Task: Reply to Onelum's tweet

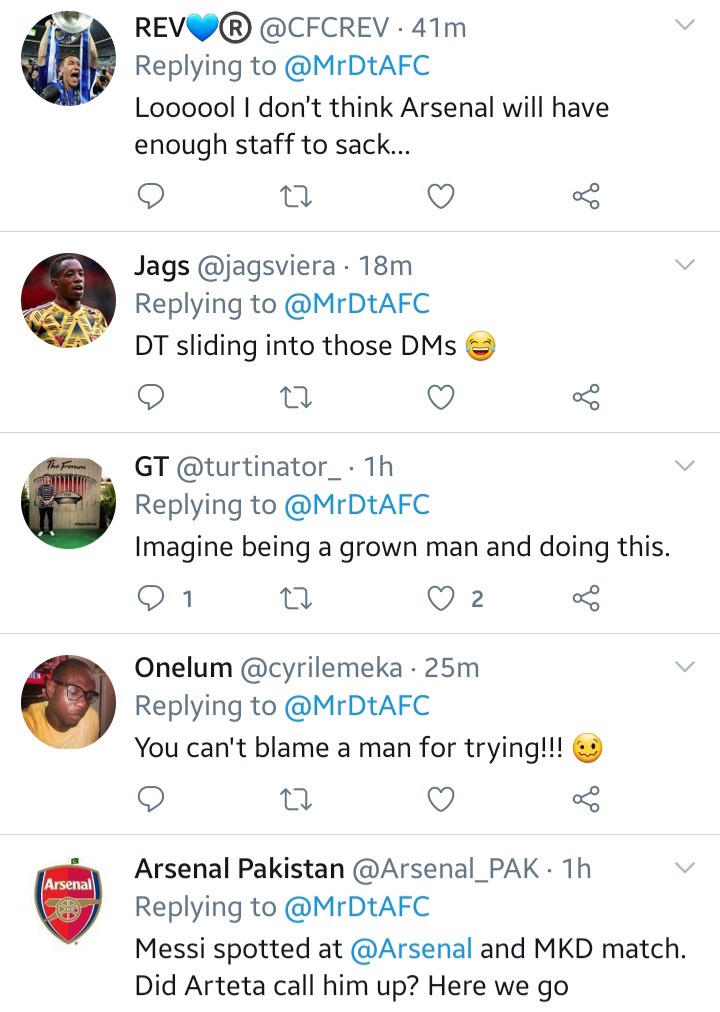Action: [150, 799]
